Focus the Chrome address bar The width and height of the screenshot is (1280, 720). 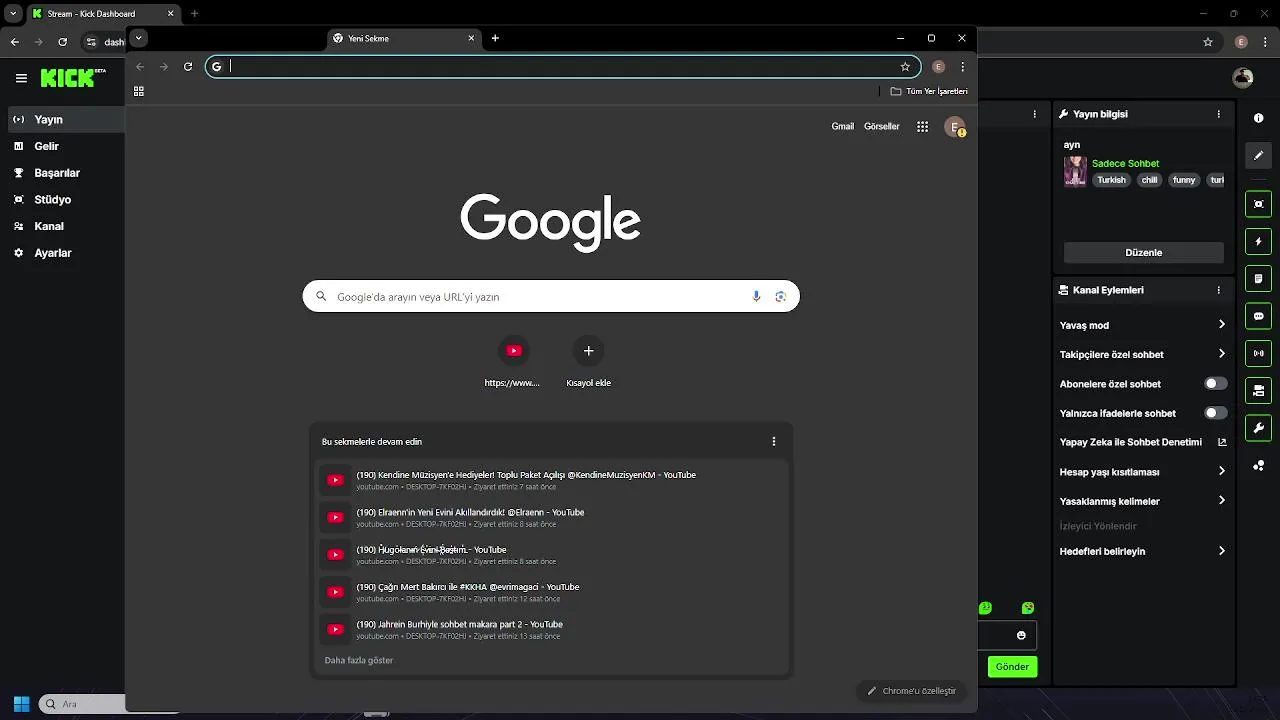(x=563, y=67)
